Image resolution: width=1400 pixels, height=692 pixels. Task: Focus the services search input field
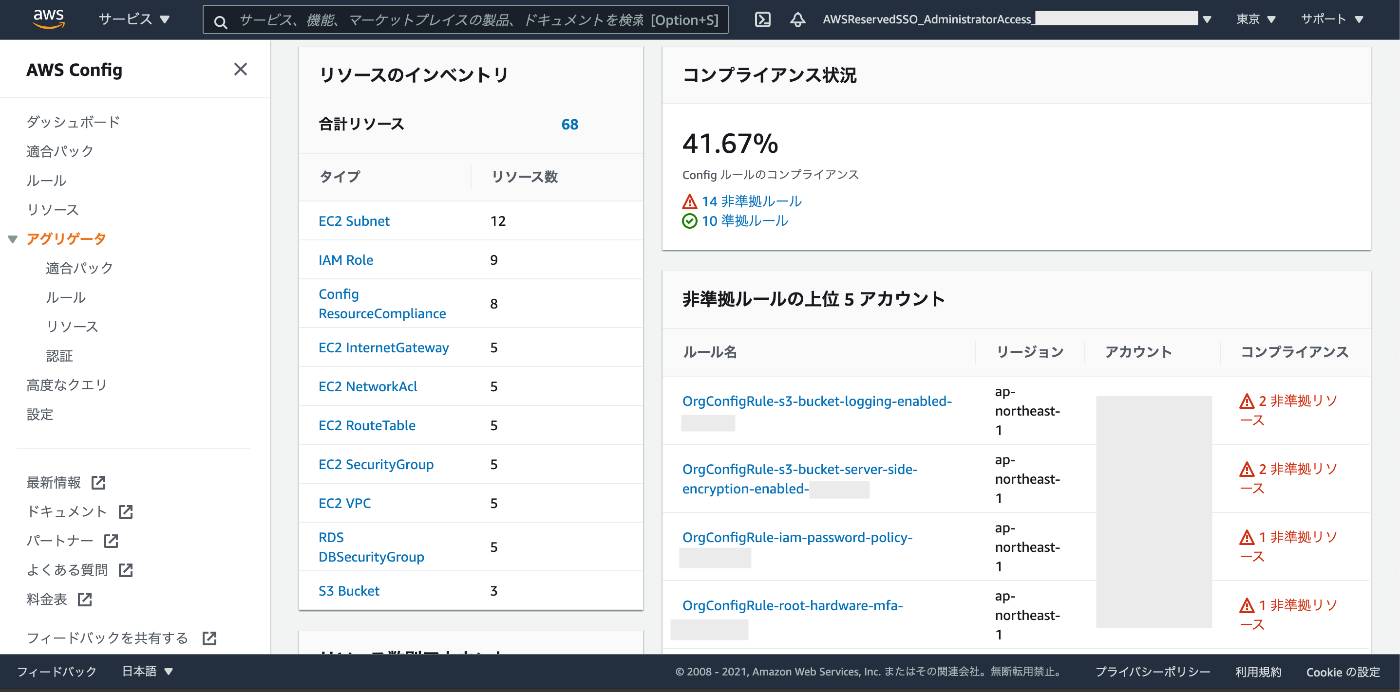[x=465, y=20]
